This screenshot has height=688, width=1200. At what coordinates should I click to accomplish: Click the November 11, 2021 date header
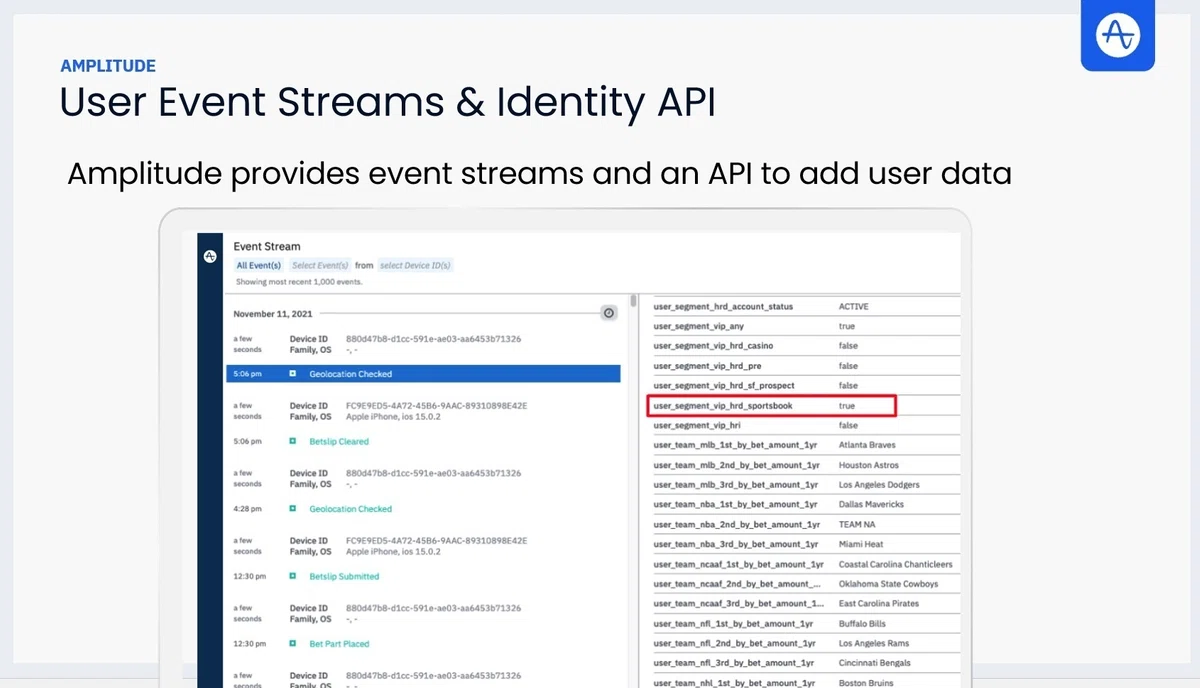[273, 314]
